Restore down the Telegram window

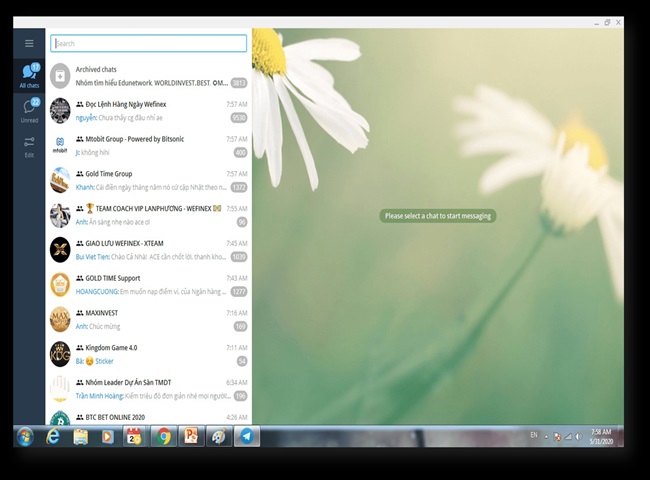tap(607, 22)
